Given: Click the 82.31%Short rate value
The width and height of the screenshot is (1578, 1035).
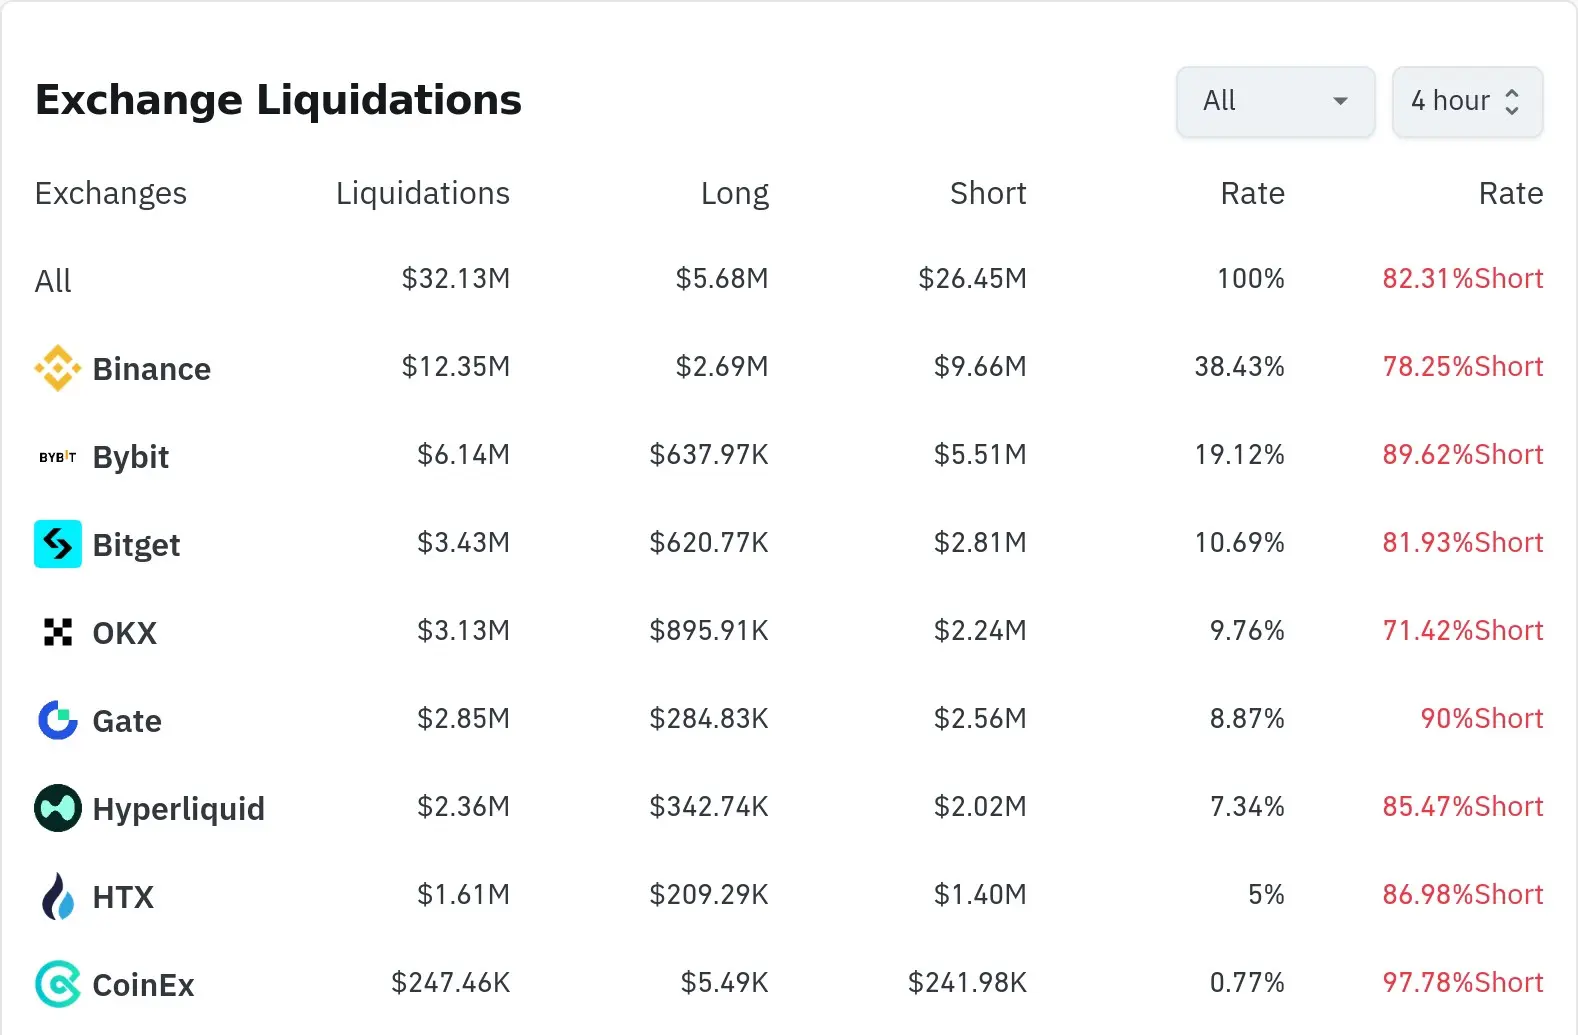Looking at the screenshot, I should pos(1462,278).
